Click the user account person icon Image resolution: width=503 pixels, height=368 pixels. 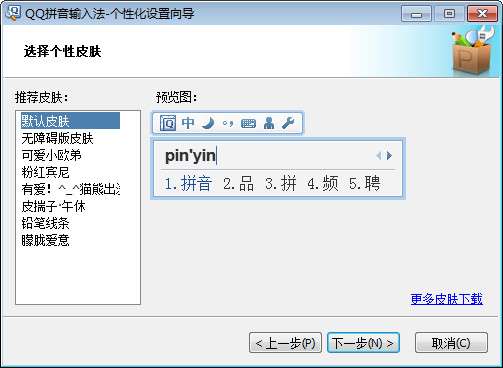(269, 123)
